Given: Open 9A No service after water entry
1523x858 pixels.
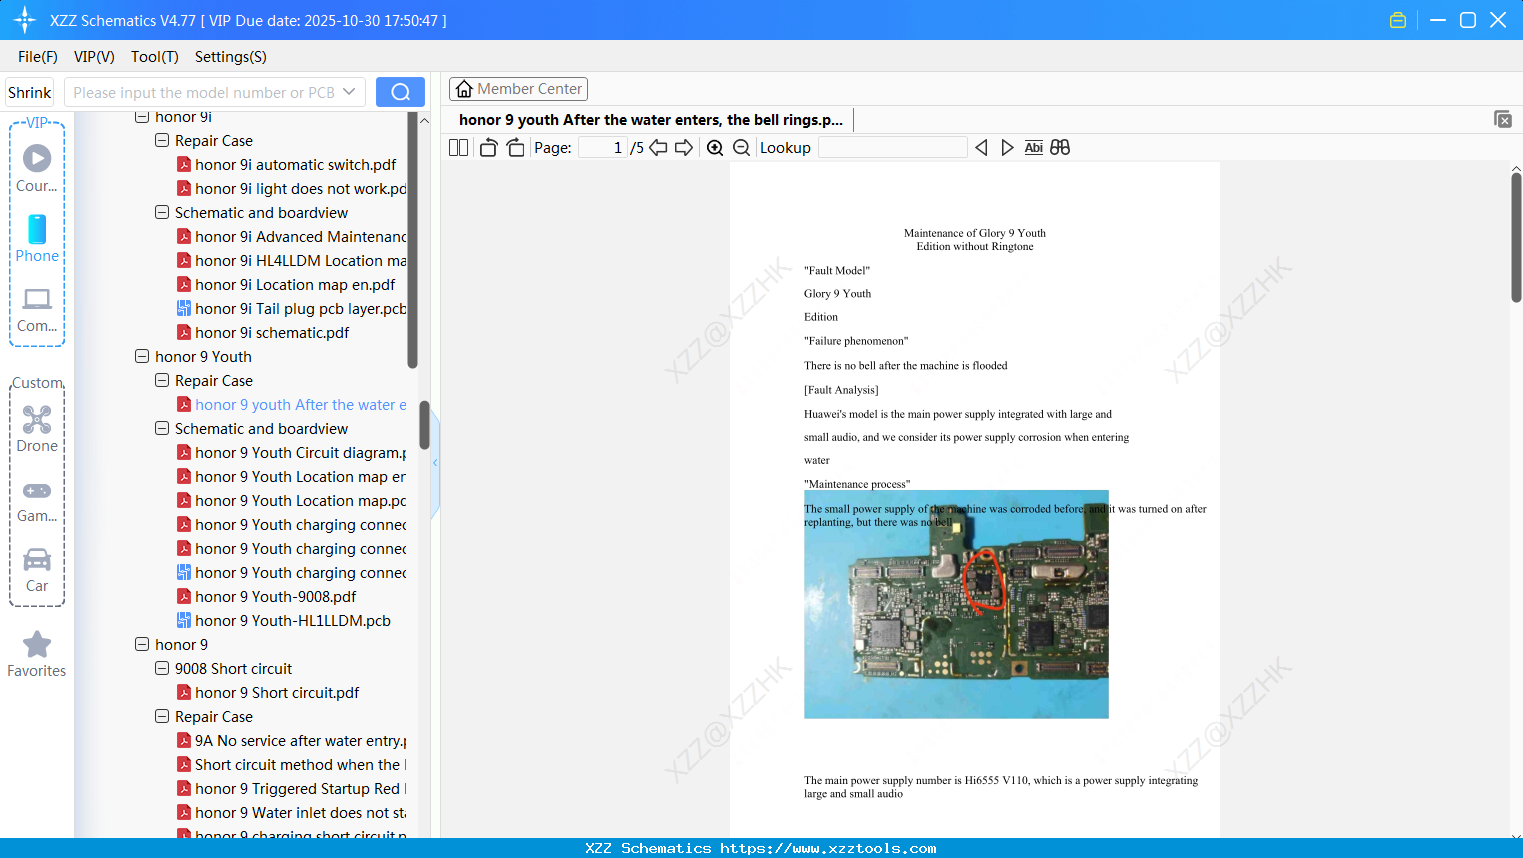Looking at the screenshot, I should (x=301, y=740).
